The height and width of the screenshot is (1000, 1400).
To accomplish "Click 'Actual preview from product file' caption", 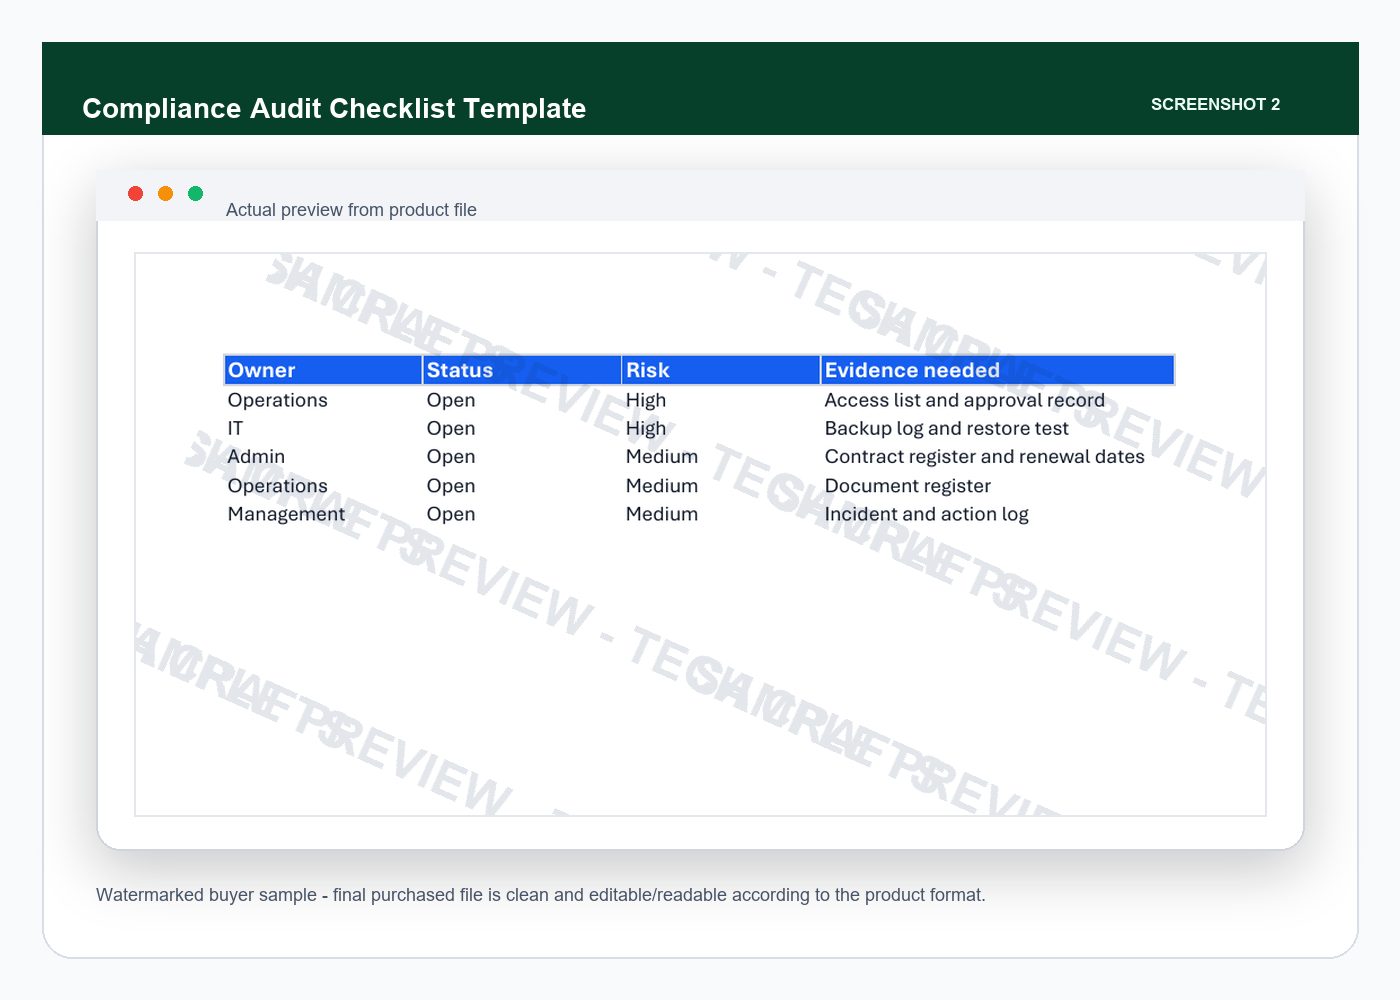I will coord(351,210).
